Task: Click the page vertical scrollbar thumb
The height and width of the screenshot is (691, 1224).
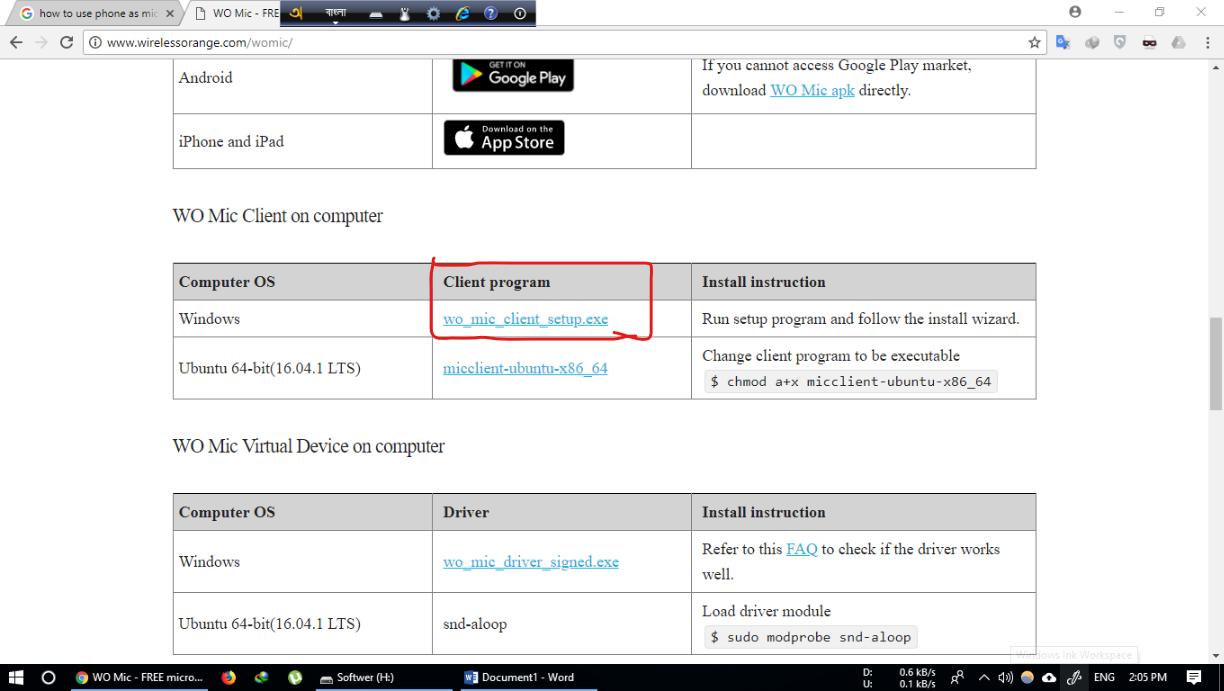Action: [1215, 364]
